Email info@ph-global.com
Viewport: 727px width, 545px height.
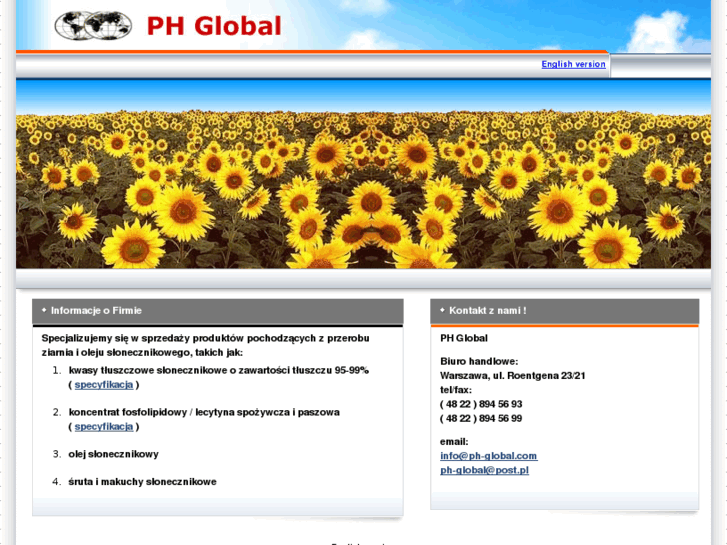pos(489,455)
